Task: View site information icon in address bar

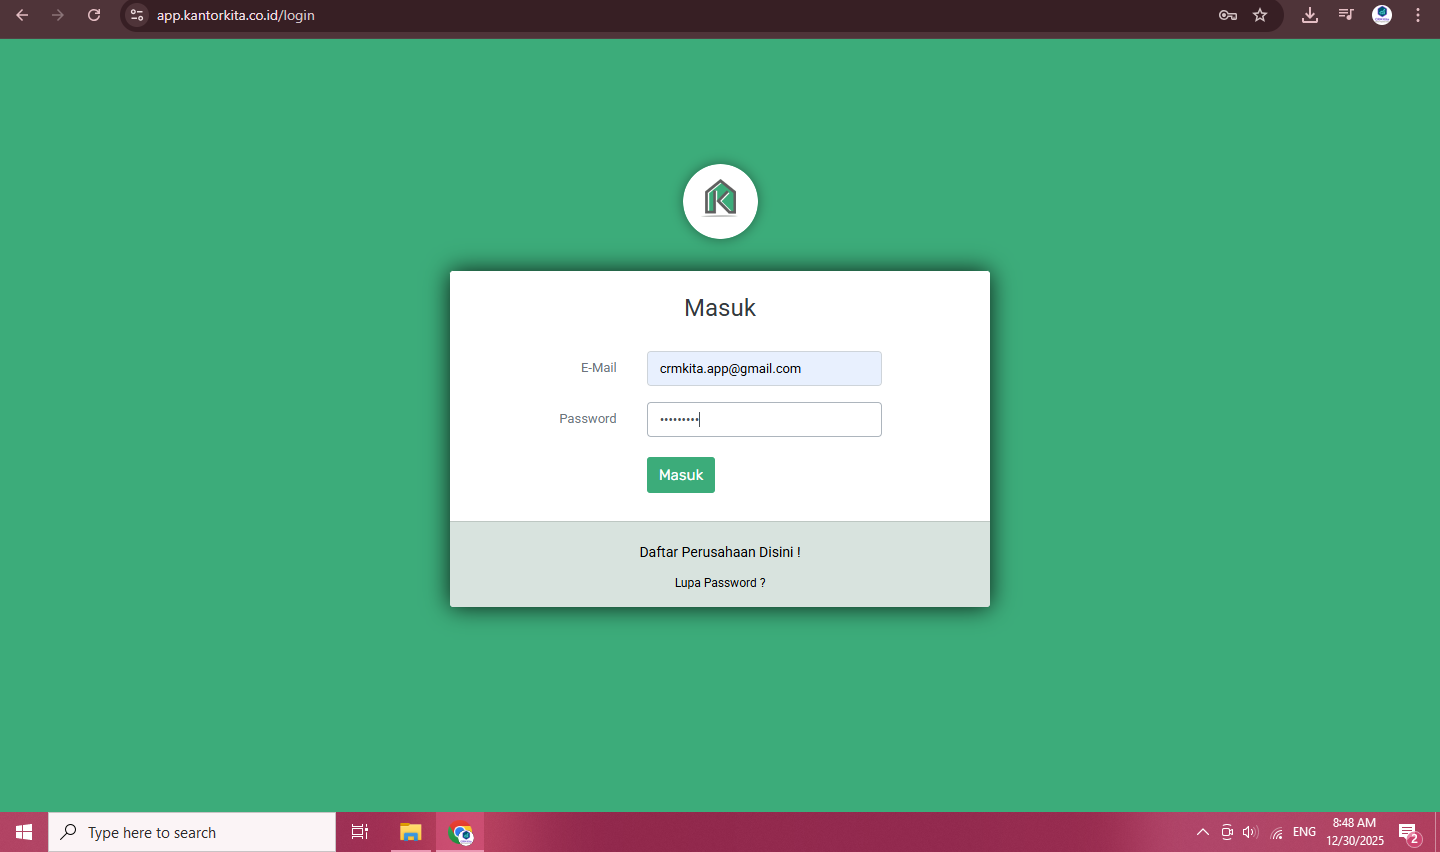Action: click(x=138, y=15)
